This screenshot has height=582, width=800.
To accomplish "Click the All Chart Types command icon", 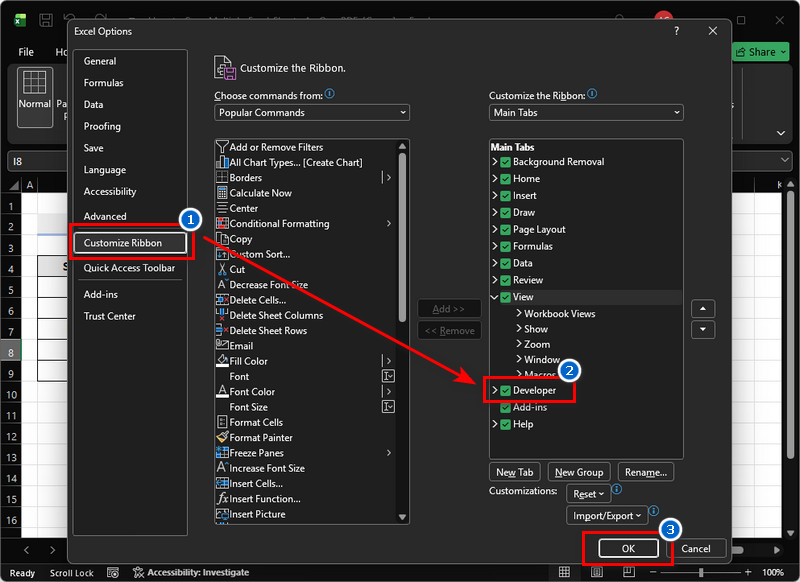I will point(222,162).
